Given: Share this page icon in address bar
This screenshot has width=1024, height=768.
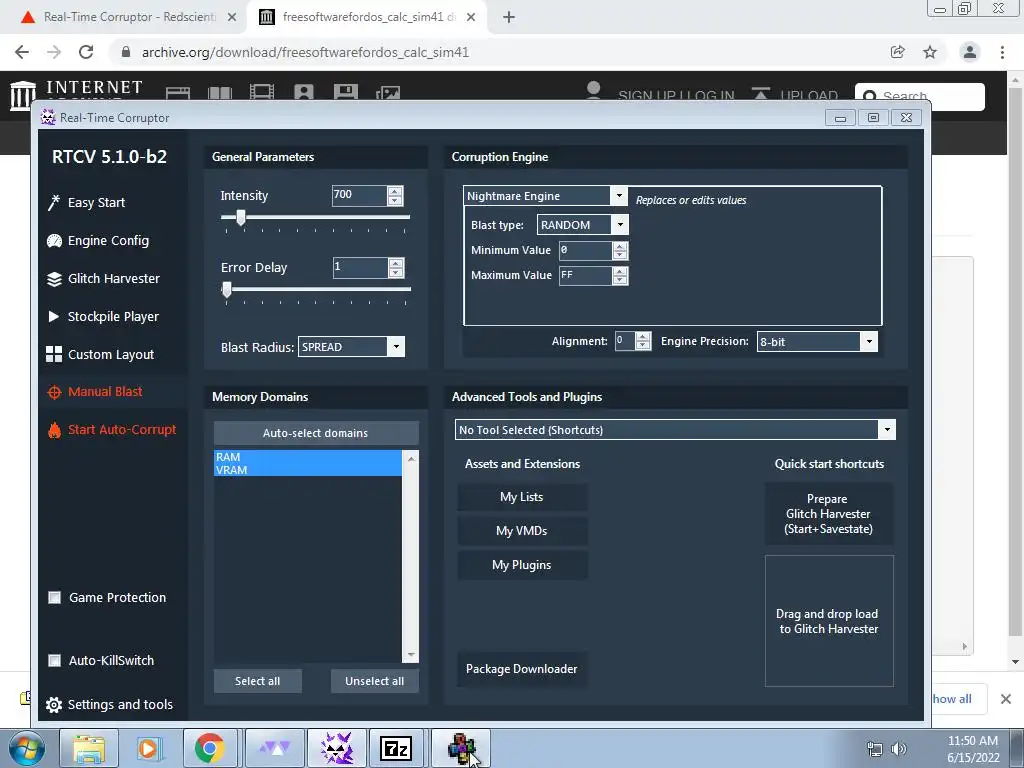Looking at the screenshot, I should tap(898, 52).
